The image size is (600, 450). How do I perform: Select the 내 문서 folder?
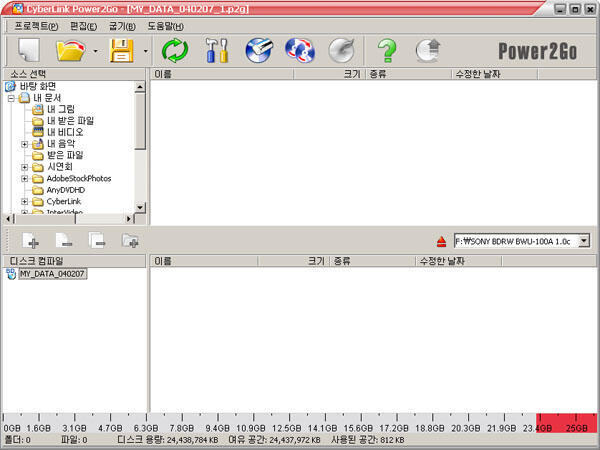tap(47, 98)
